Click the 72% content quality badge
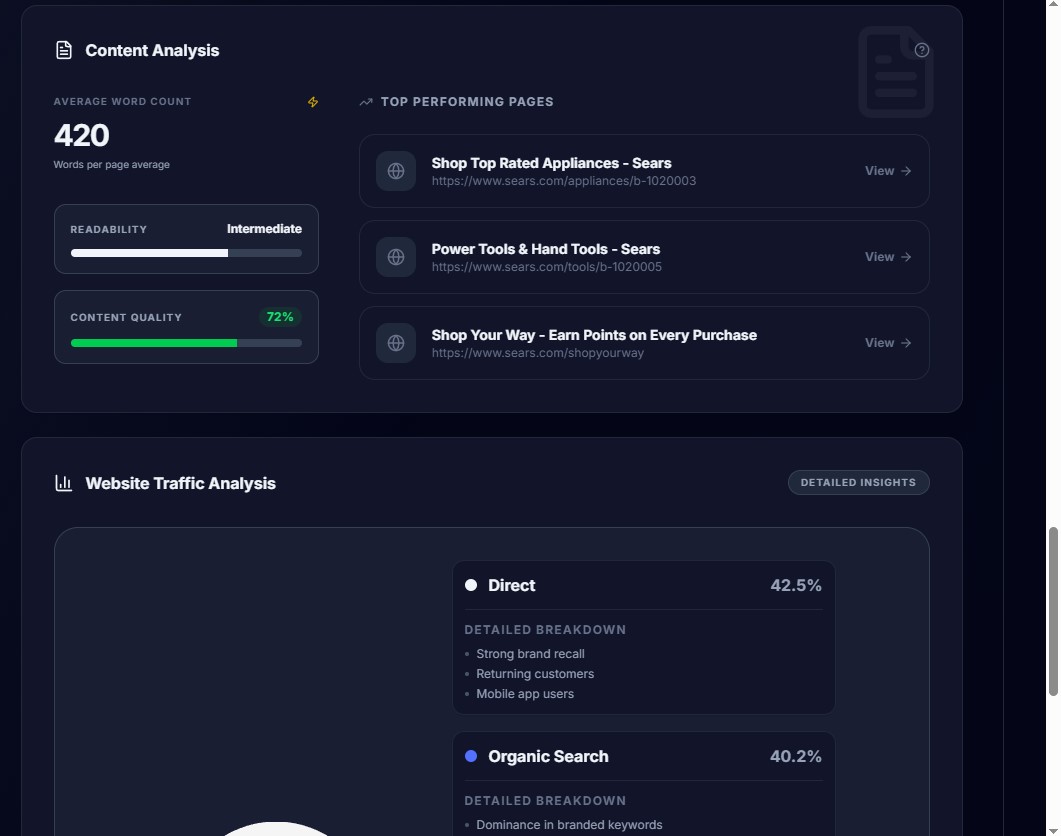The height and width of the screenshot is (836, 1061). click(x=279, y=317)
